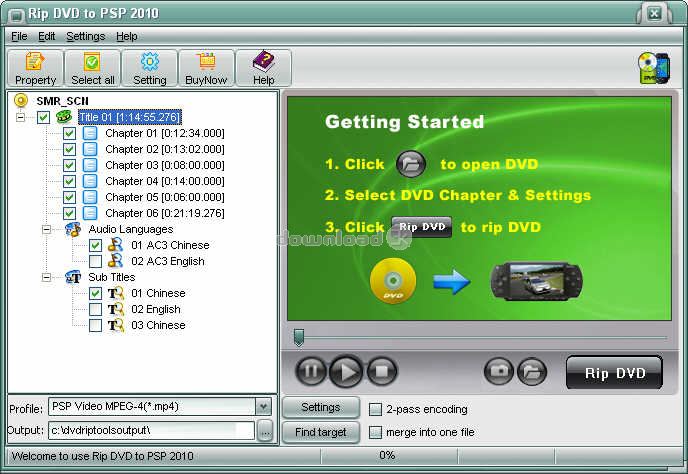Click the Find target button

321,432
